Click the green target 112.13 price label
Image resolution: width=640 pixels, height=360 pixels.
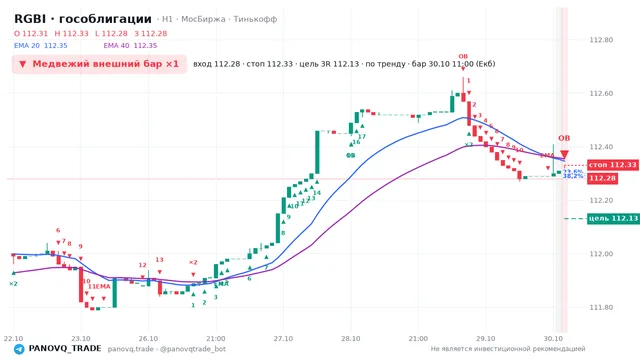tap(613, 218)
